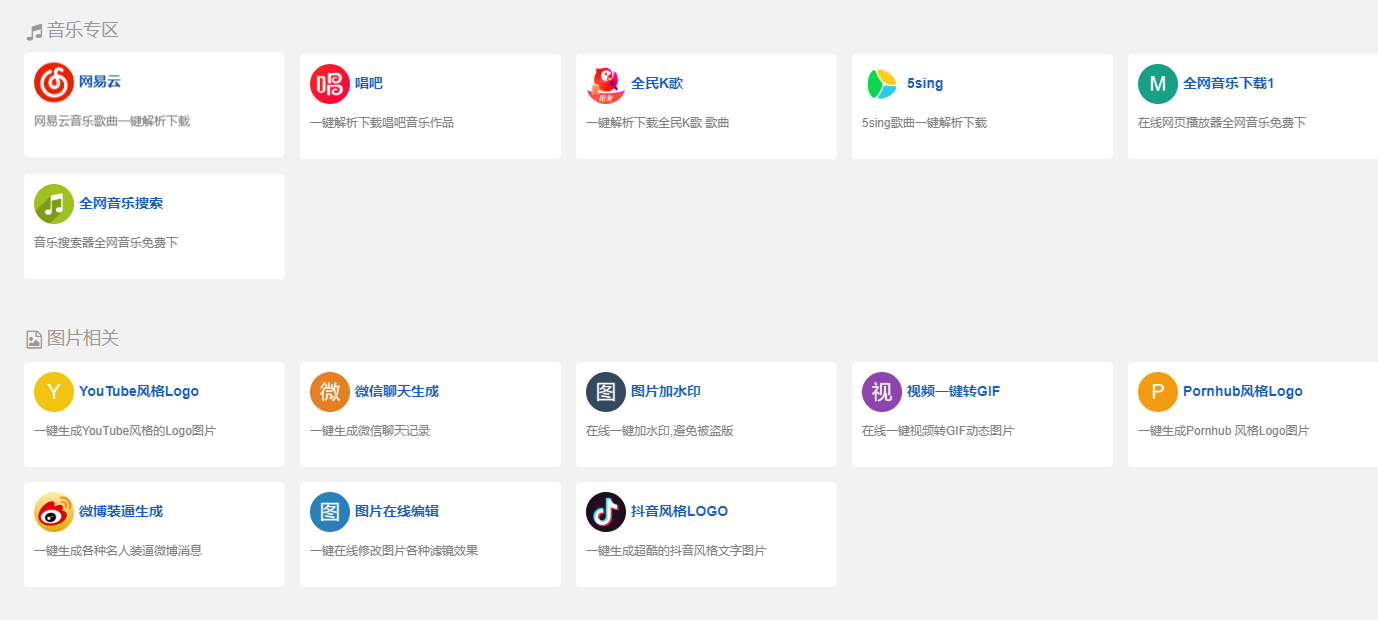The height and width of the screenshot is (620, 1378).
Task: Open the 图片加水印 link
Action: tap(666, 392)
